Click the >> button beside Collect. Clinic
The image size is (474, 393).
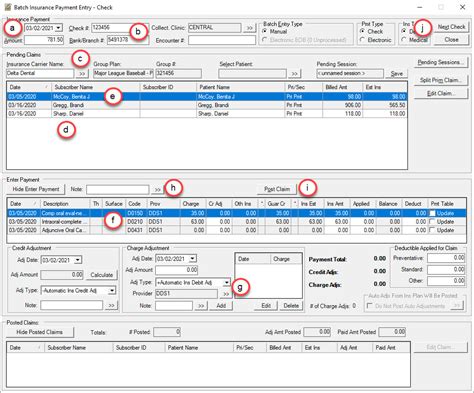[x=249, y=28]
